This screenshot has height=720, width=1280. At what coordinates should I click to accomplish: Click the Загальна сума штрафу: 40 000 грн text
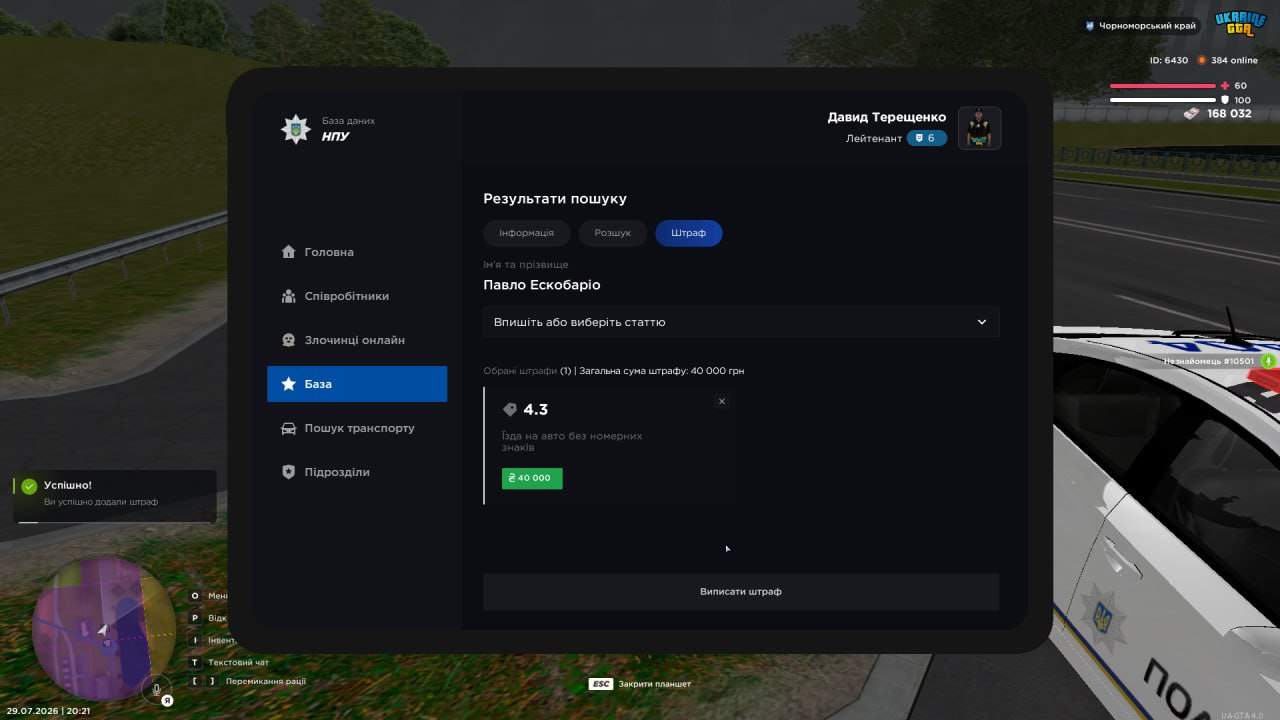click(662, 371)
